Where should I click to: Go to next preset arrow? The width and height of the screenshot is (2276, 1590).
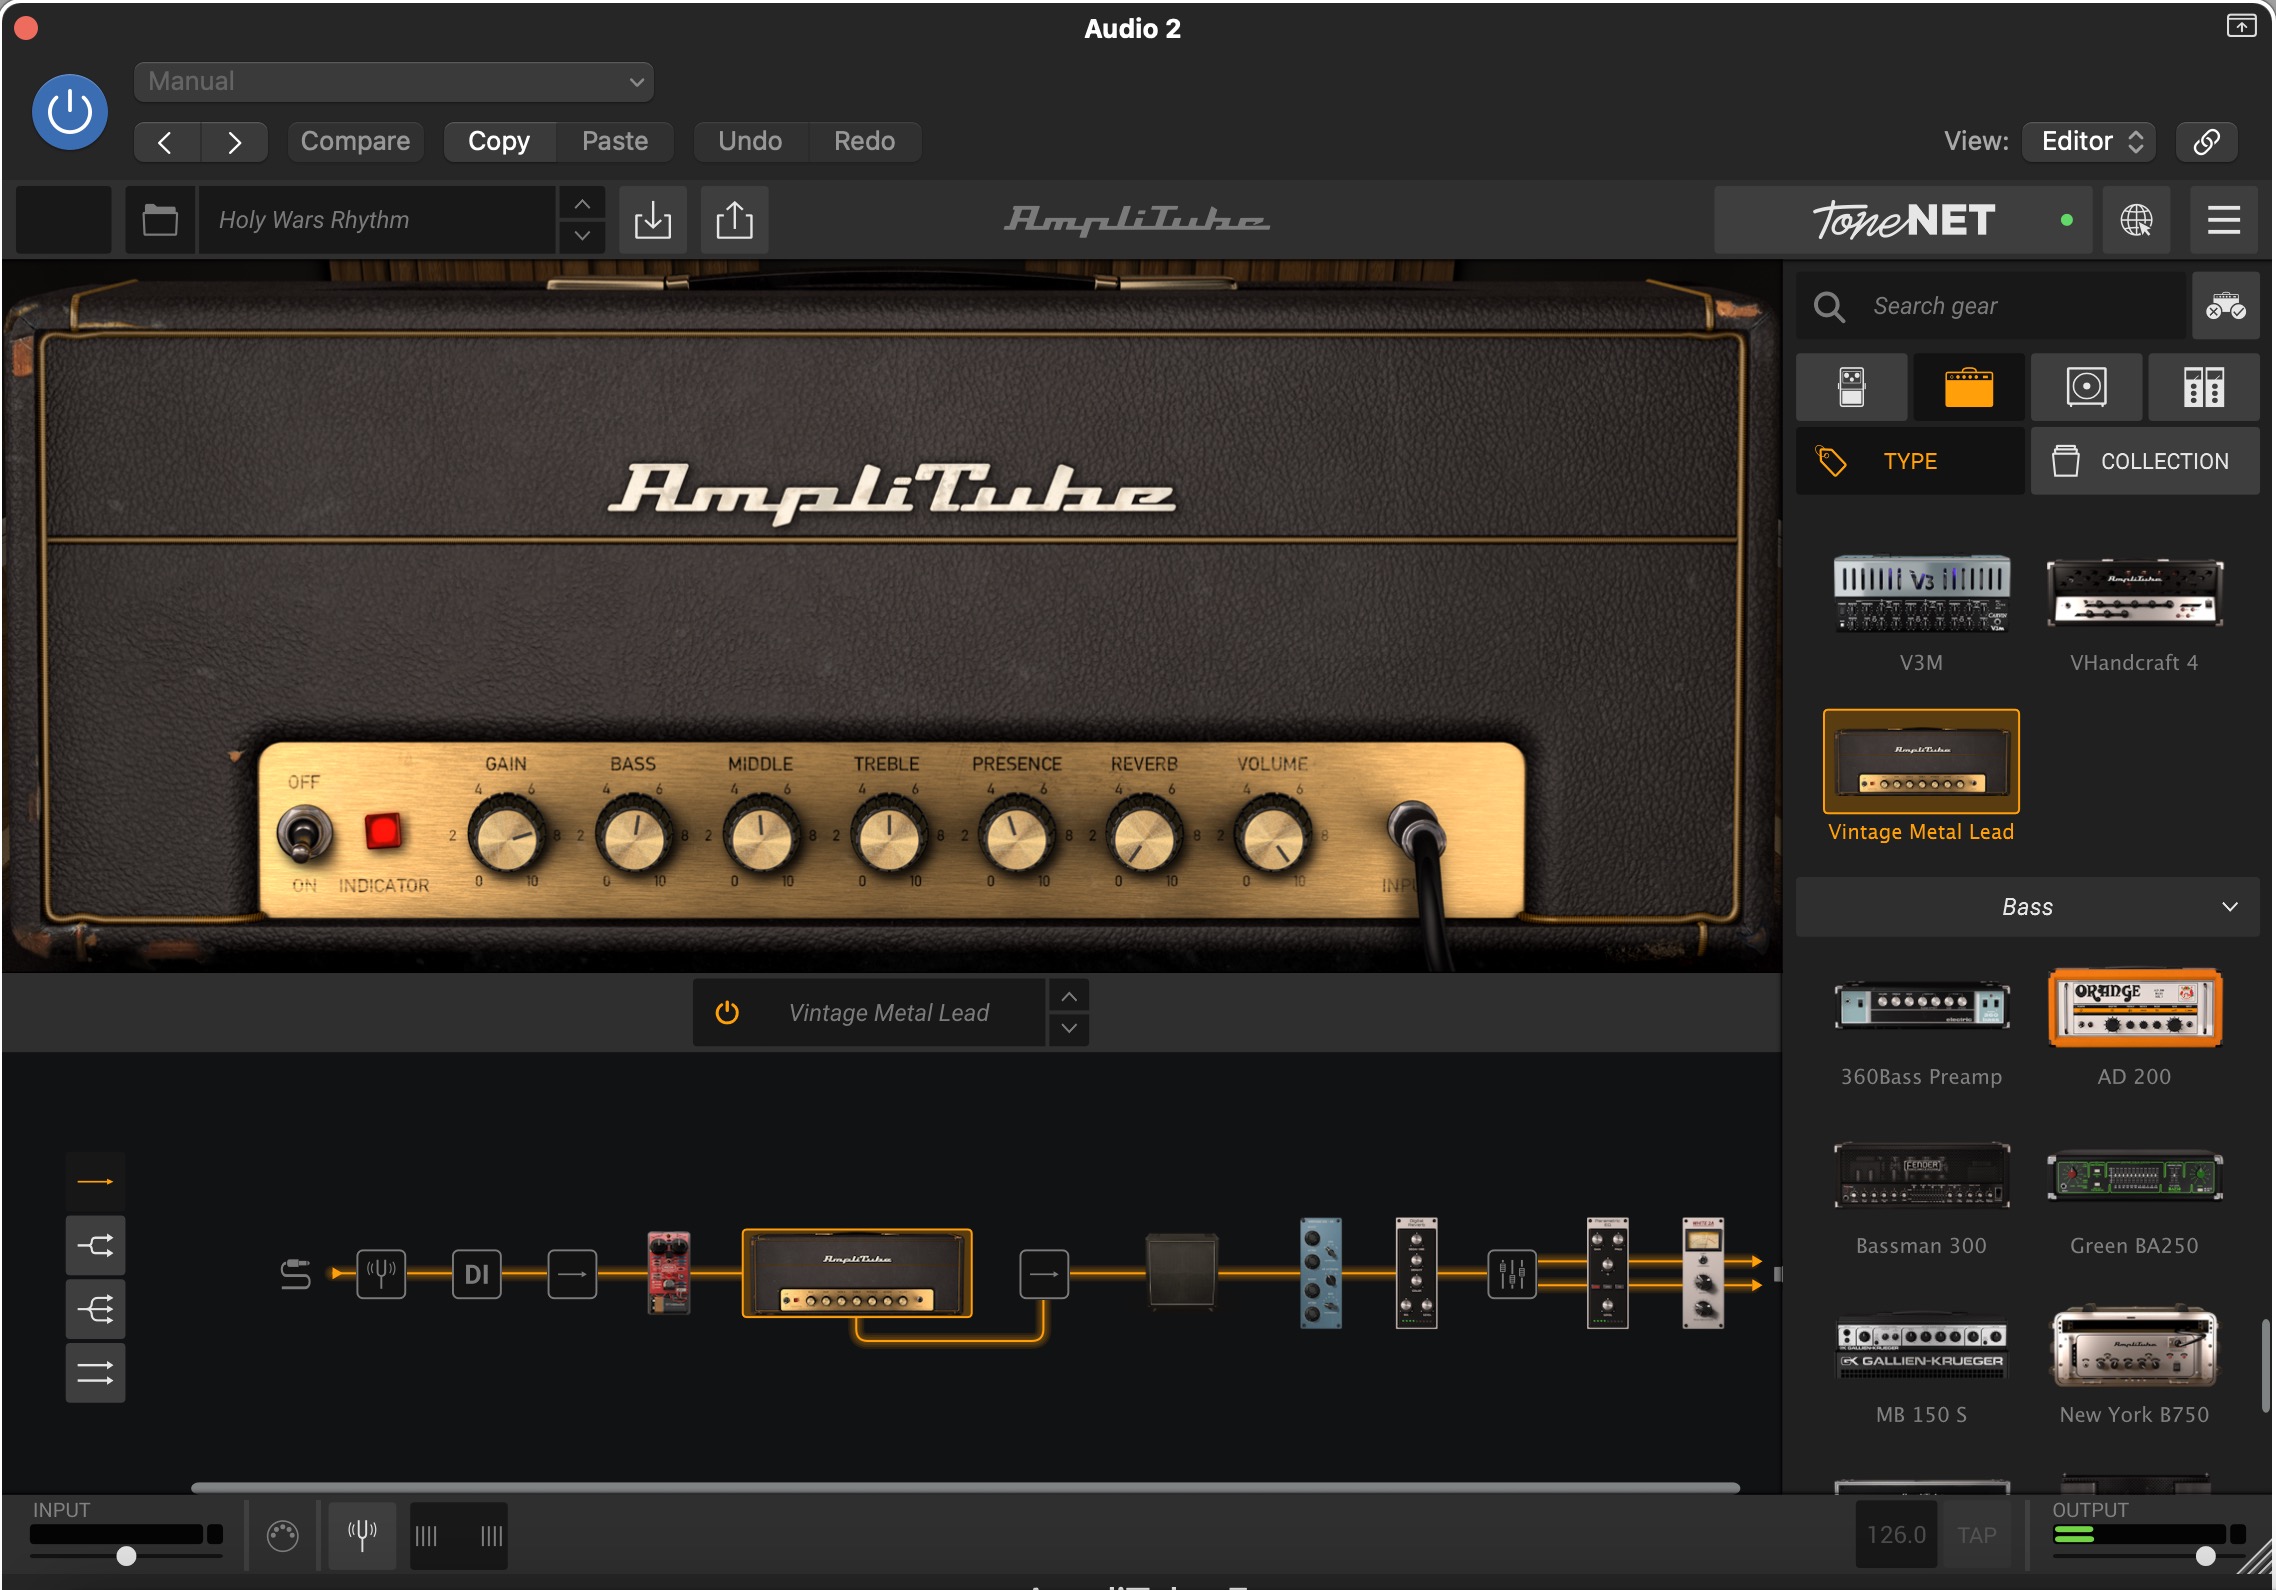pyautogui.click(x=234, y=142)
